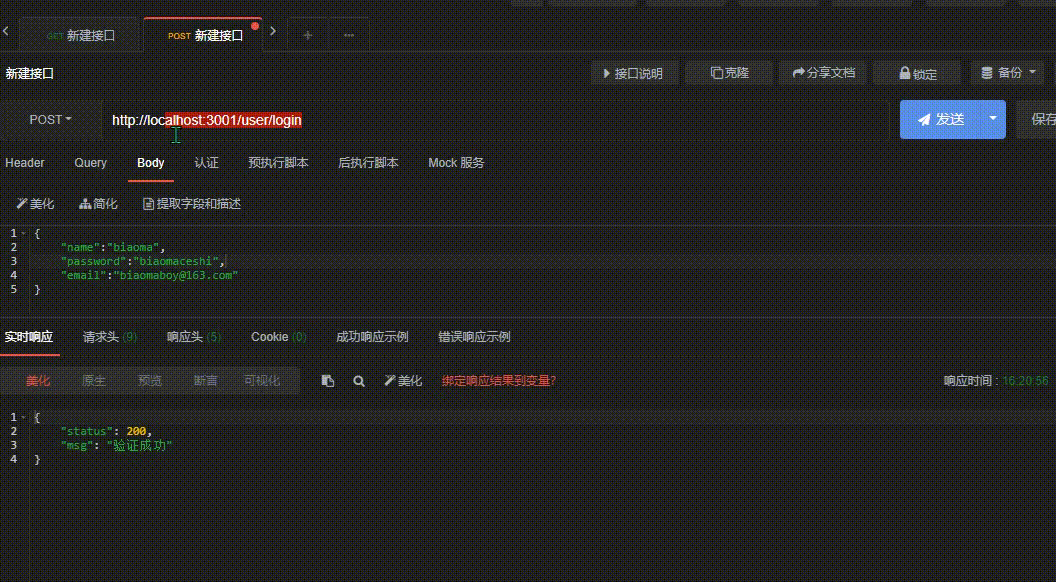This screenshot has height=582, width=1056.
Task: Open the POST method dropdown
Action: pyautogui.click(x=51, y=119)
